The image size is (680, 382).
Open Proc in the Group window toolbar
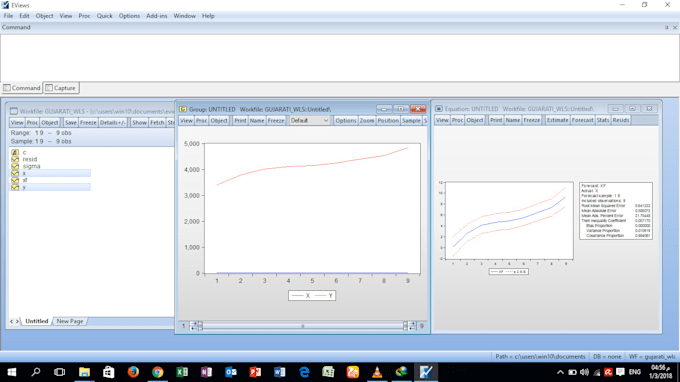[x=202, y=121]
